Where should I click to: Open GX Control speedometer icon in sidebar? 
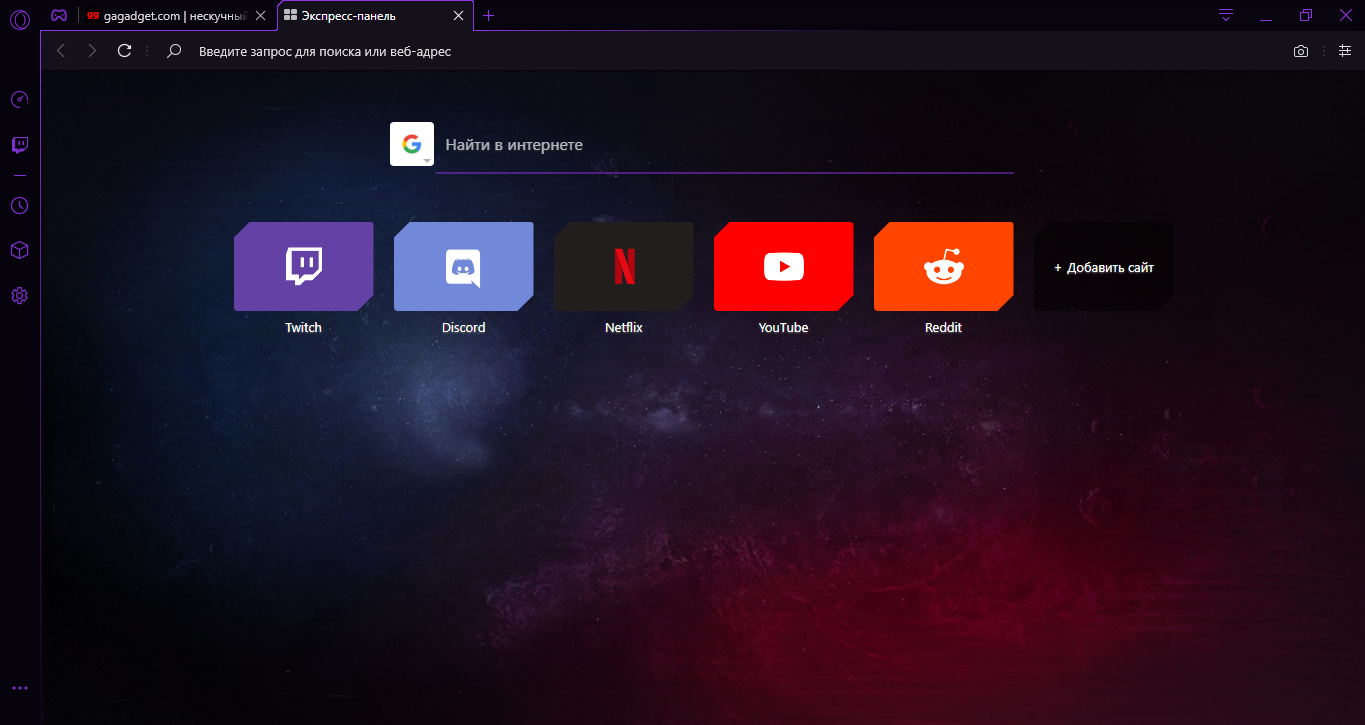pyautogui.click(x=19, y=99)
